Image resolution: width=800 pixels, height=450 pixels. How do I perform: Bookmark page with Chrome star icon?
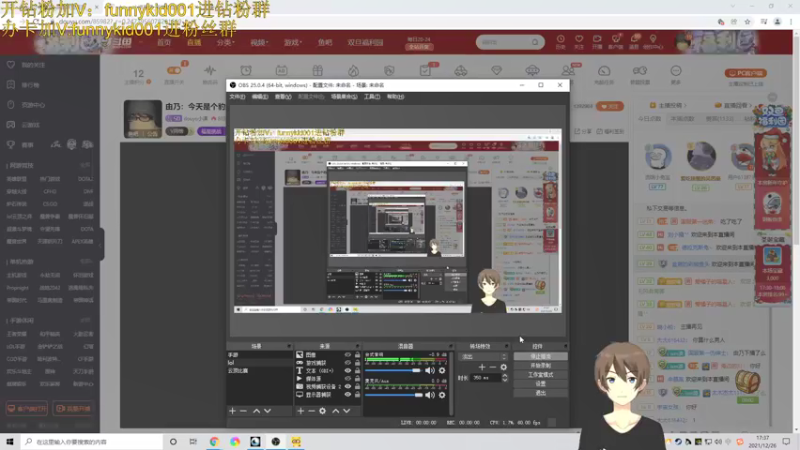pyautogui.click(x=747, y=22)
